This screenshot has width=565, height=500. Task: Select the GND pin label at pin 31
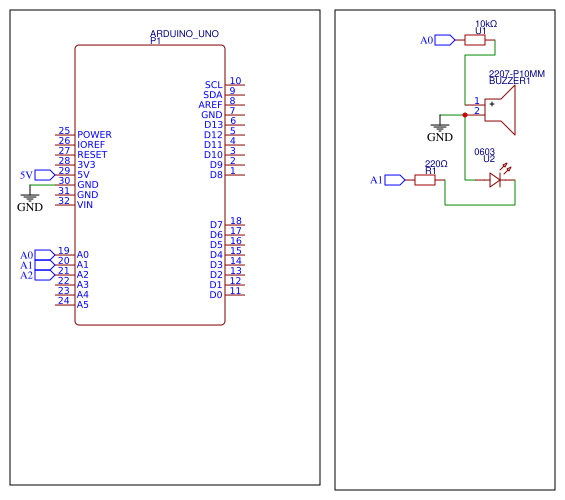tap(88, 195)
